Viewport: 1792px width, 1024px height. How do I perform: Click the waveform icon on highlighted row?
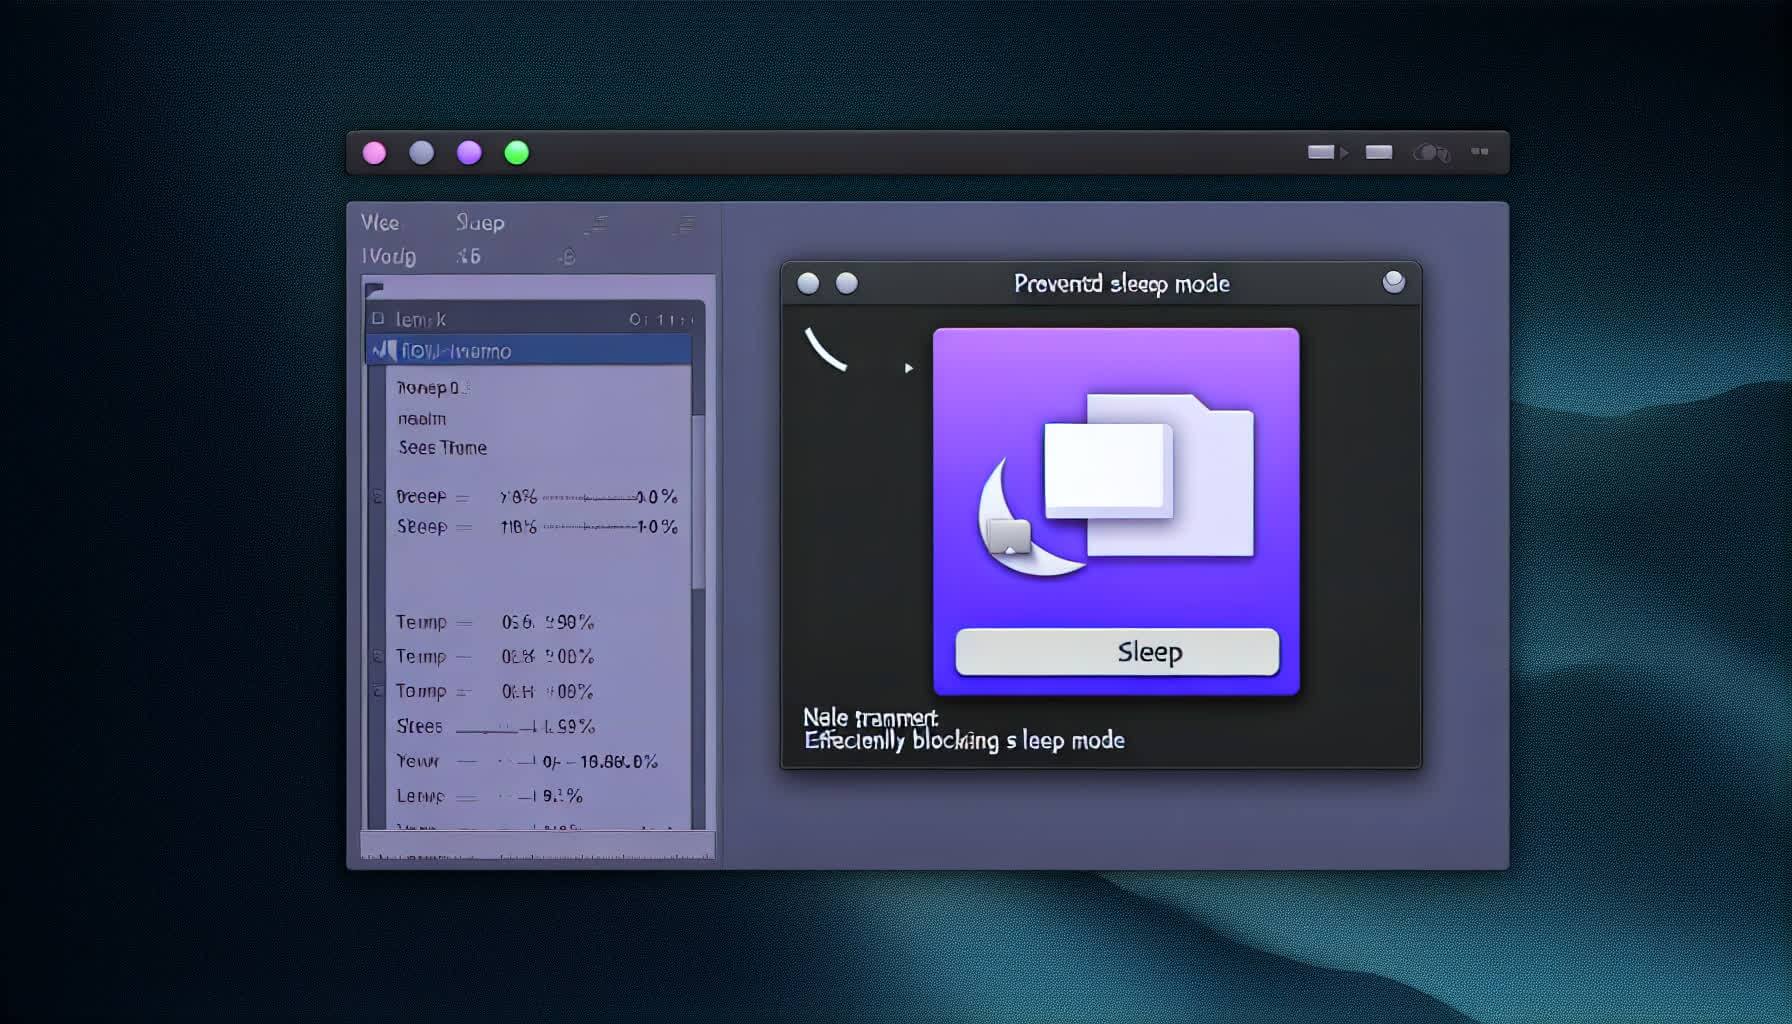383,351
